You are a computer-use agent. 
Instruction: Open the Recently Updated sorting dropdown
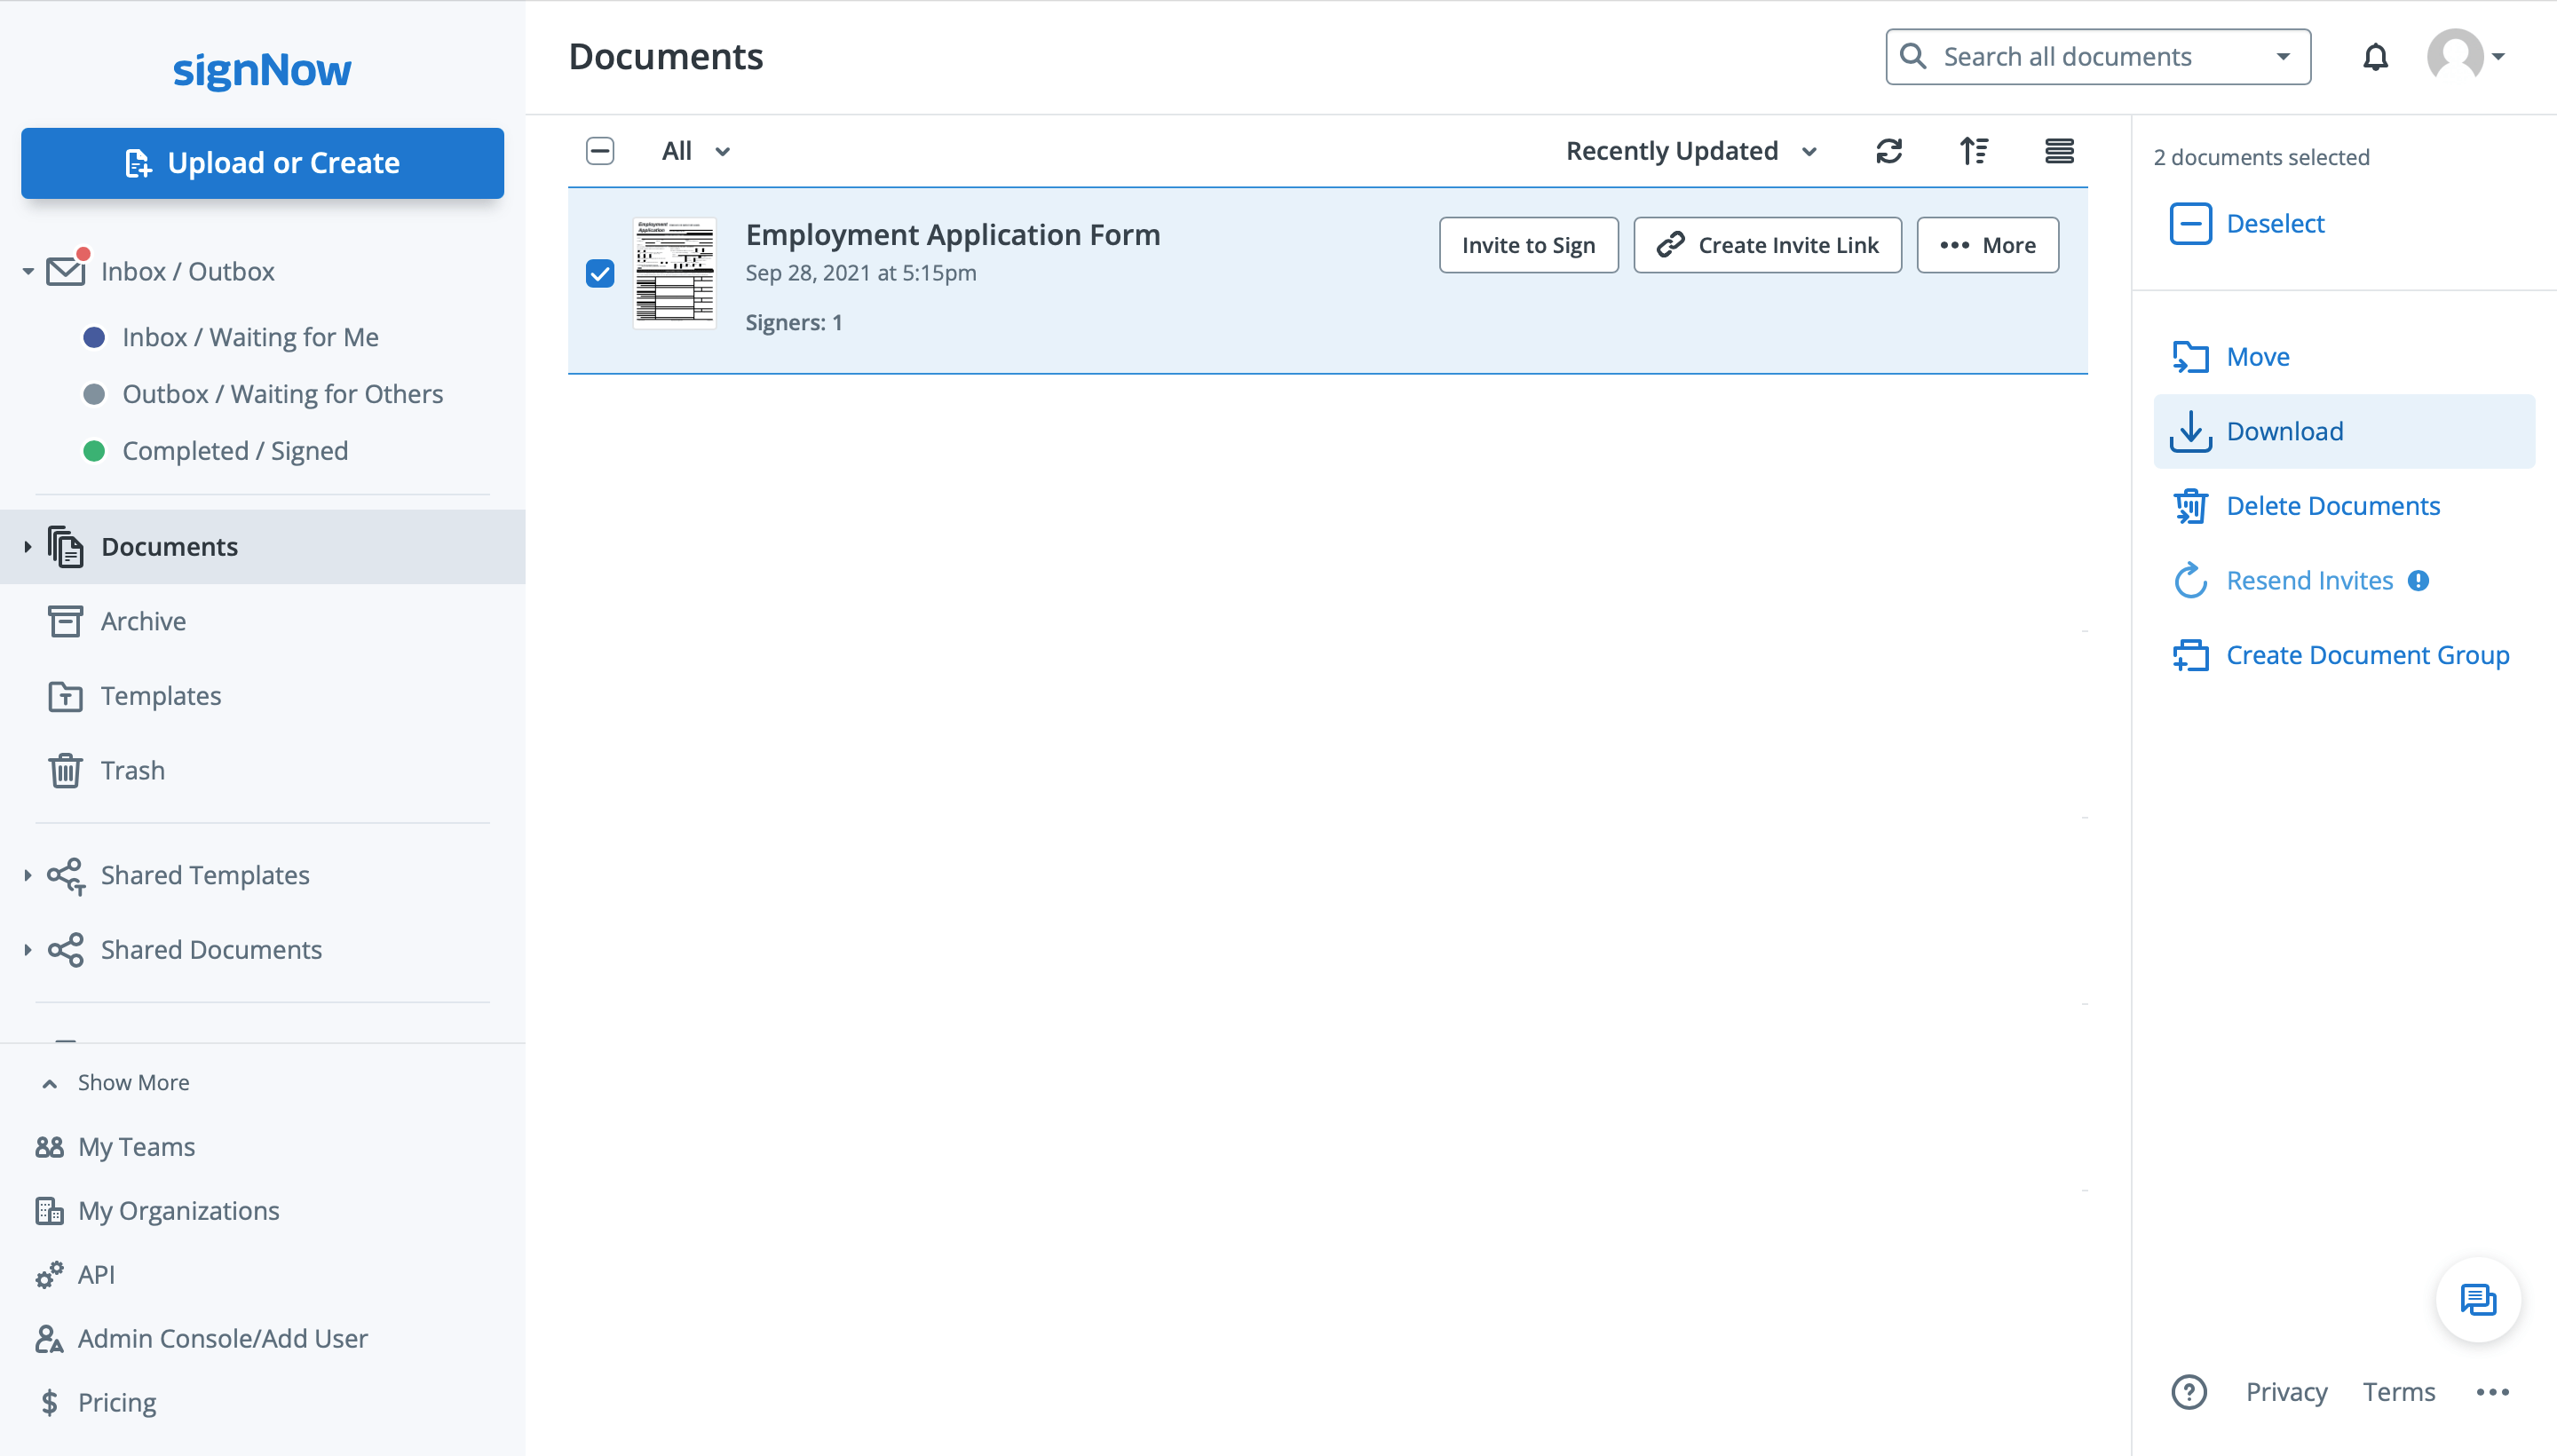pos(1691,150)
